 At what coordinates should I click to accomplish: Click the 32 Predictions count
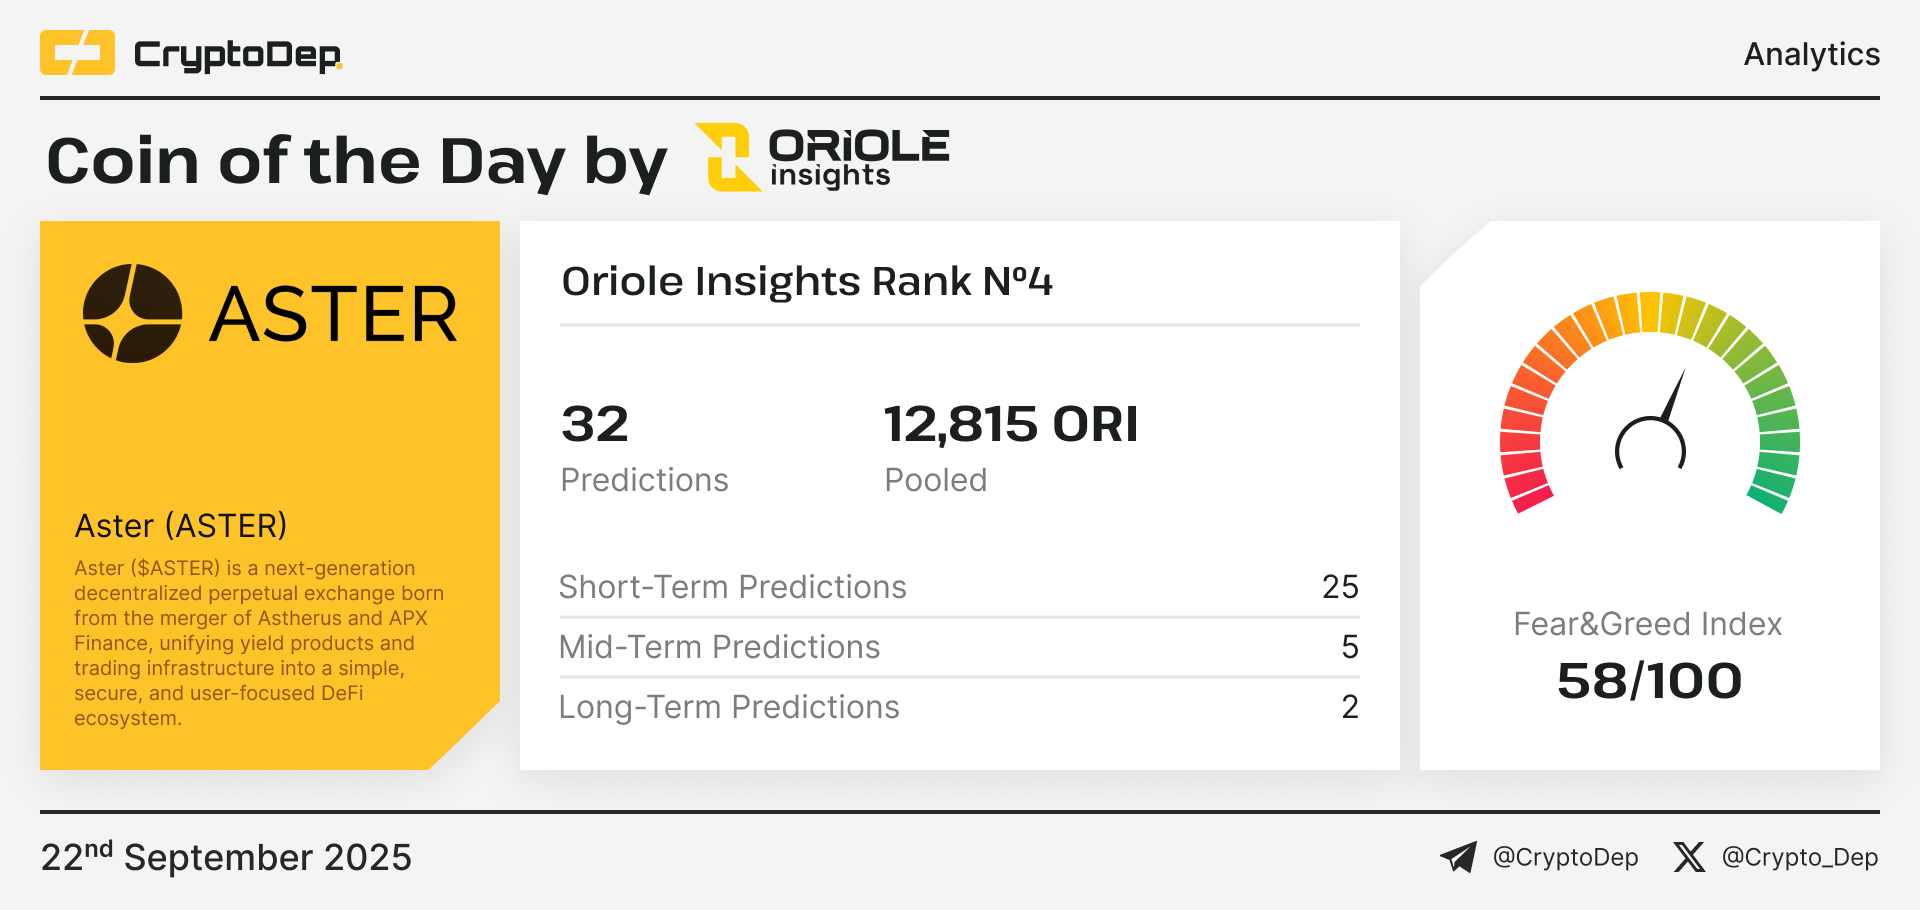point(595,424)
